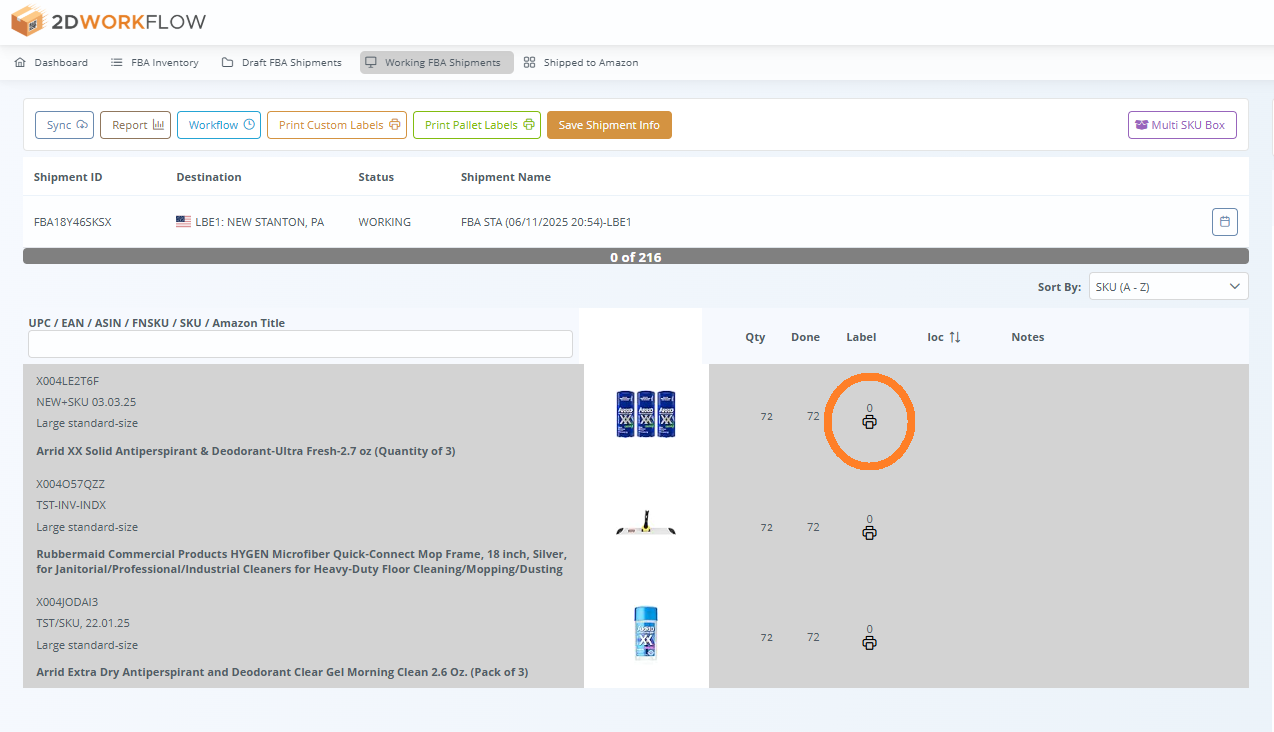This screenshot has height=732, width=1274.
Task: Click the Multi SKU Box boxes icon
Action: [x=1141, y=125]
